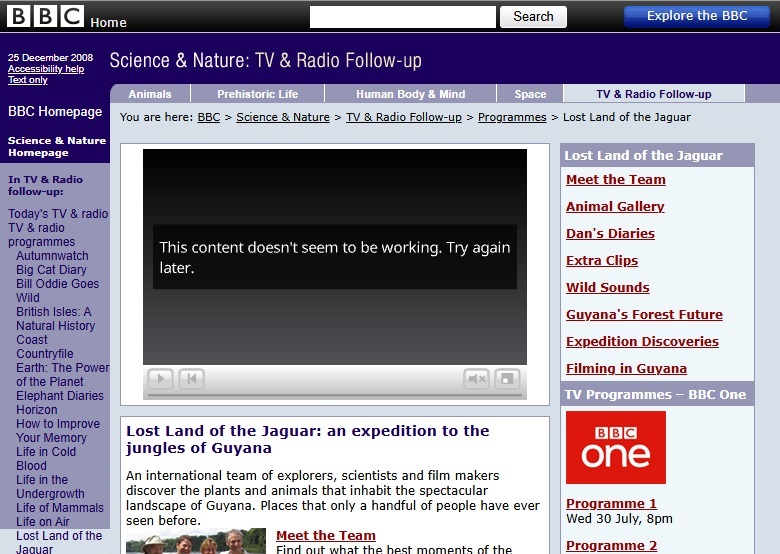Open Science & Nature Homepage link

click(x=57, y=147)
